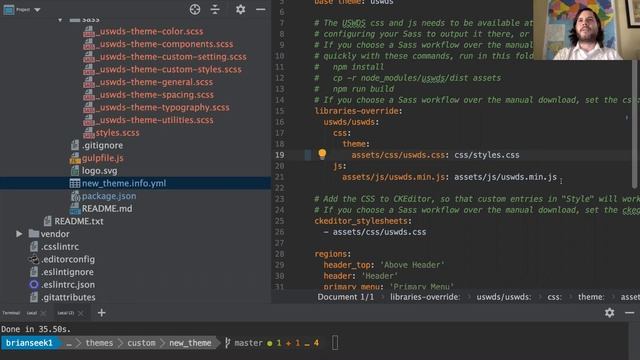The width and height of the screenshot is (640, 360).
Task: Open terminal panel settings gear
Action: pyautogui.click(x=609, y=313)
